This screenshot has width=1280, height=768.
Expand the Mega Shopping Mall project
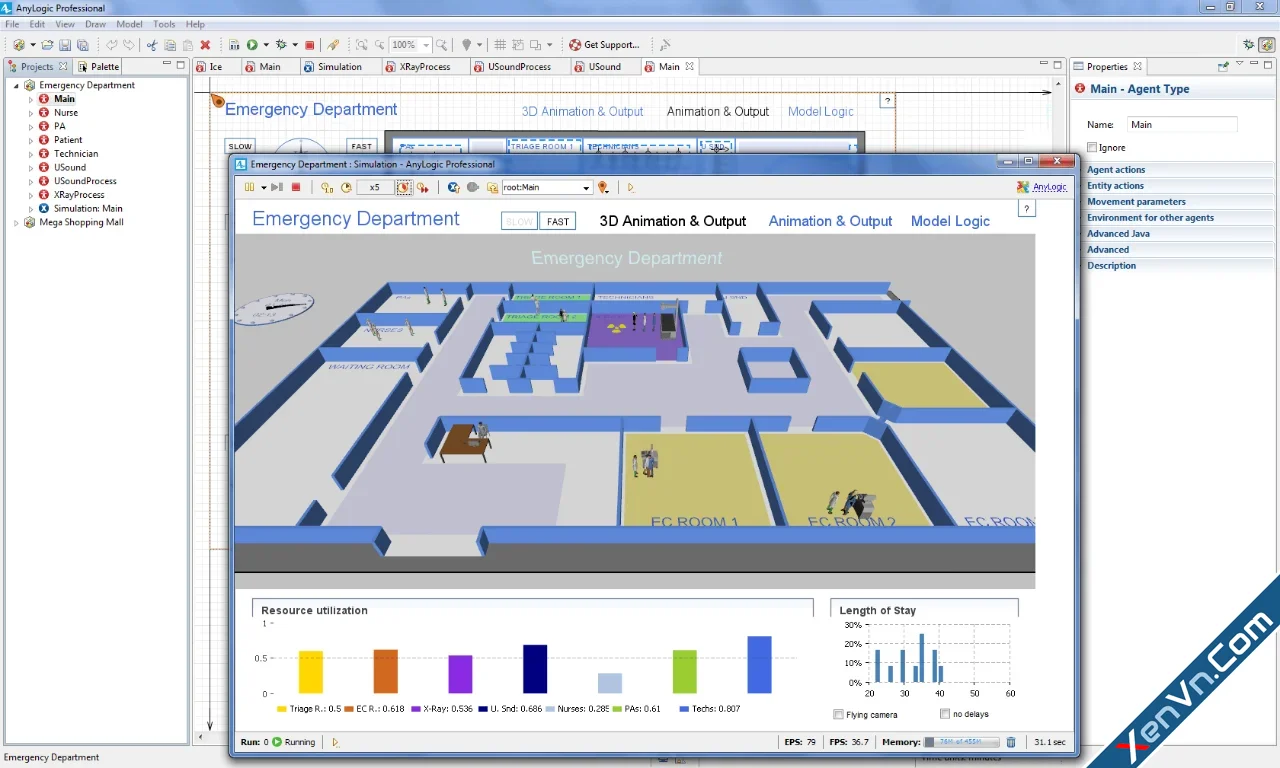[x=16, y=223]
